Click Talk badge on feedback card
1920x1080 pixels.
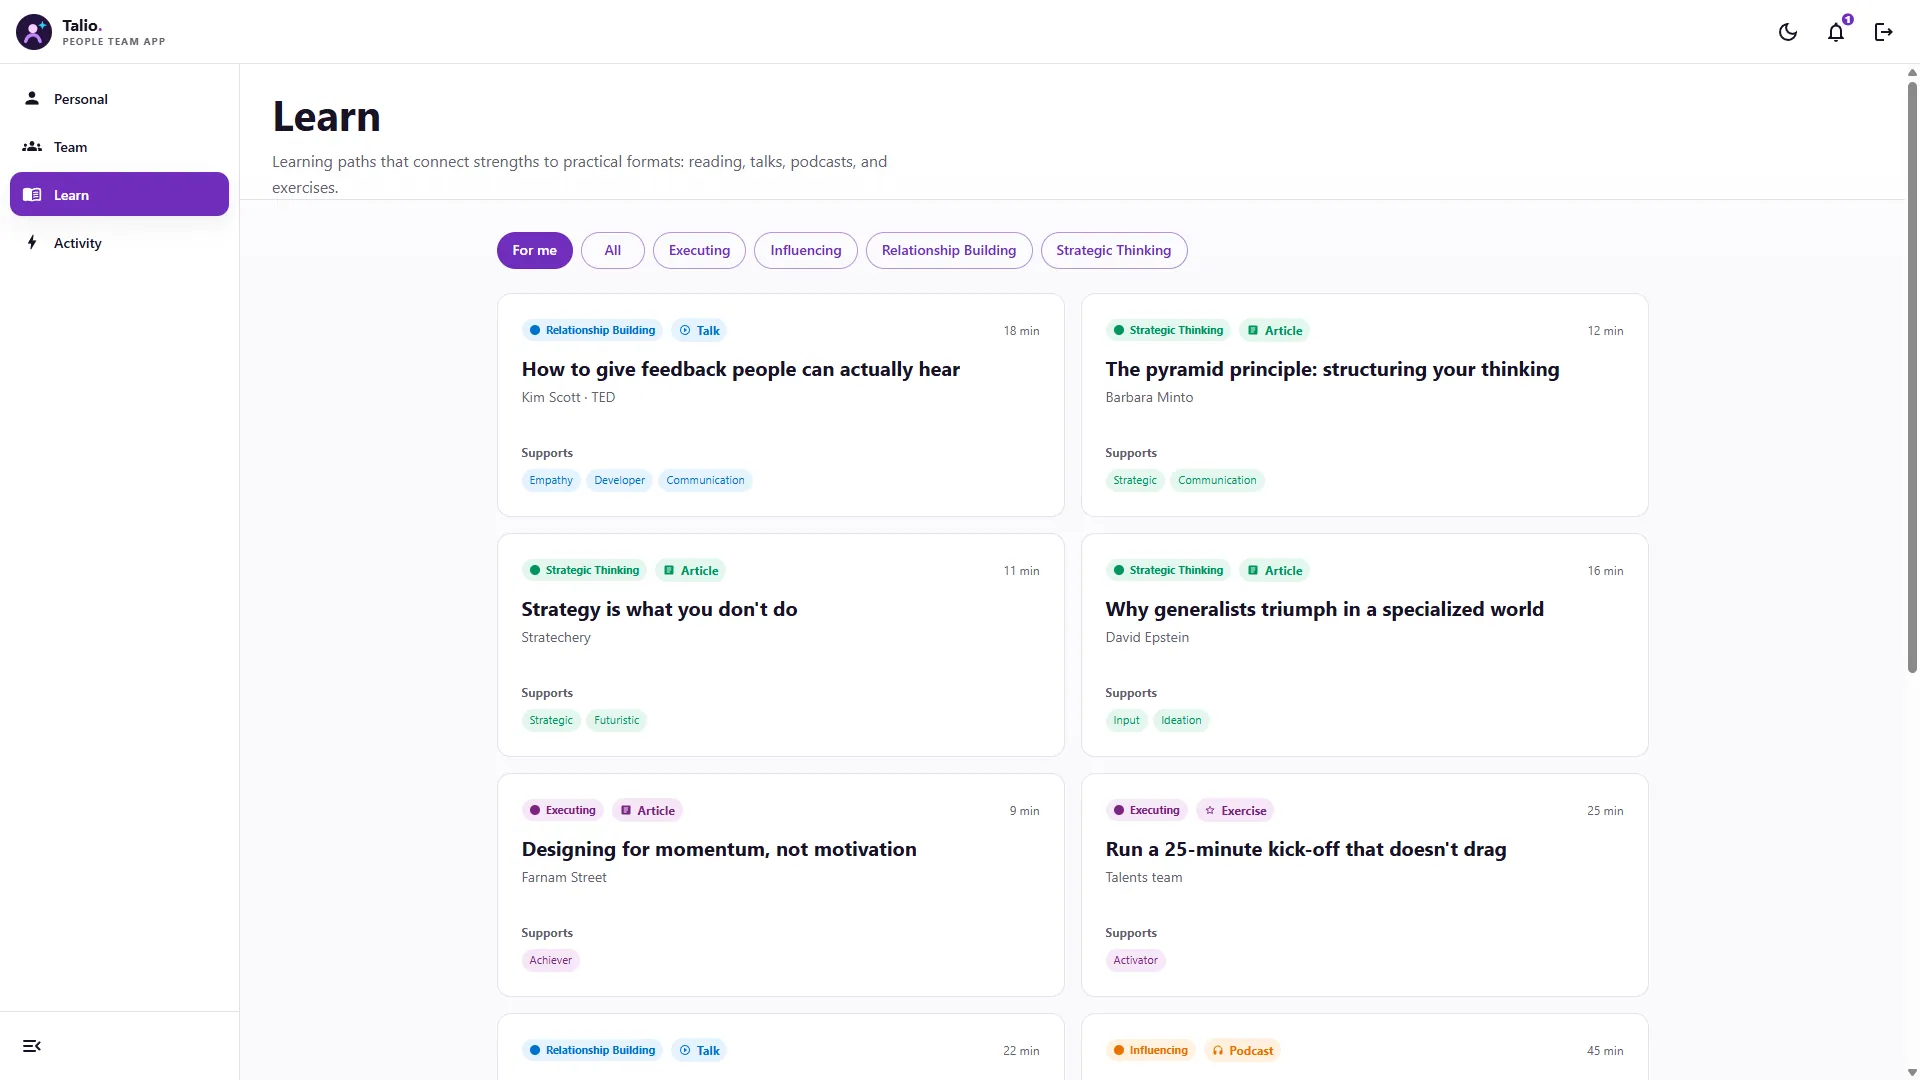click(699, 331)
